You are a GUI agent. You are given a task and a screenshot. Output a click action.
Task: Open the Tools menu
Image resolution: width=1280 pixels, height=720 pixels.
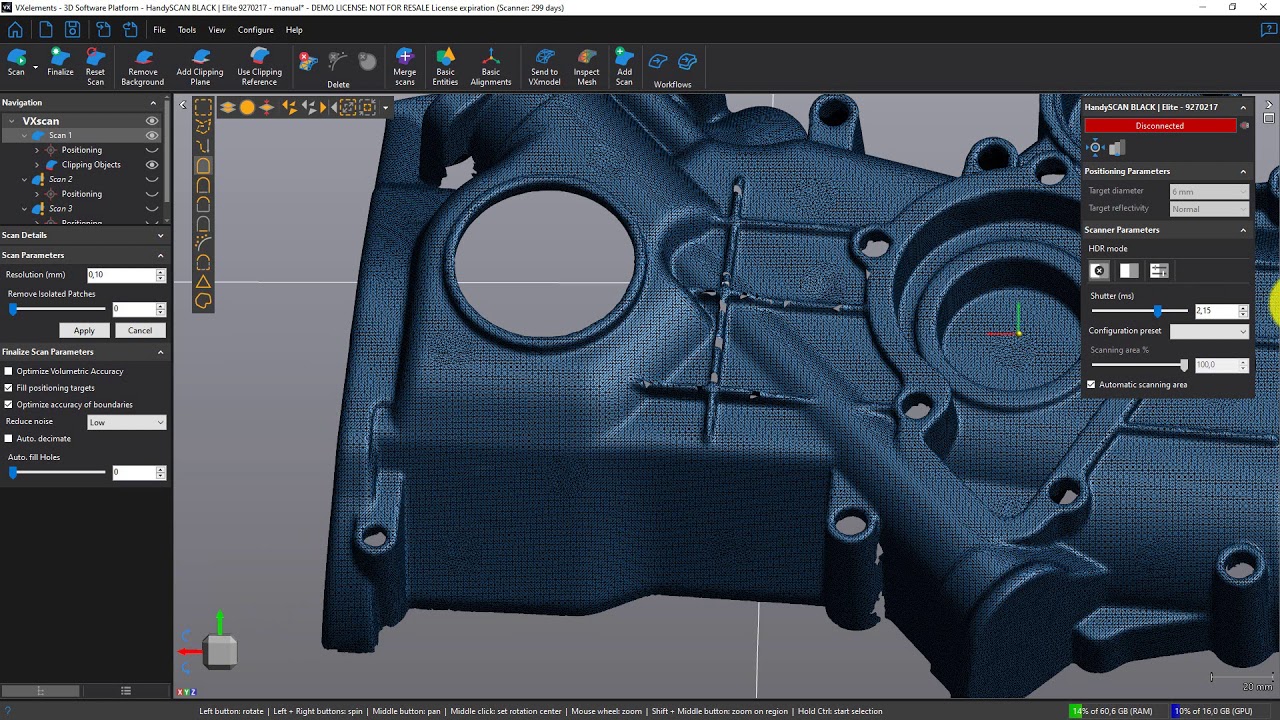pos(187,30)
